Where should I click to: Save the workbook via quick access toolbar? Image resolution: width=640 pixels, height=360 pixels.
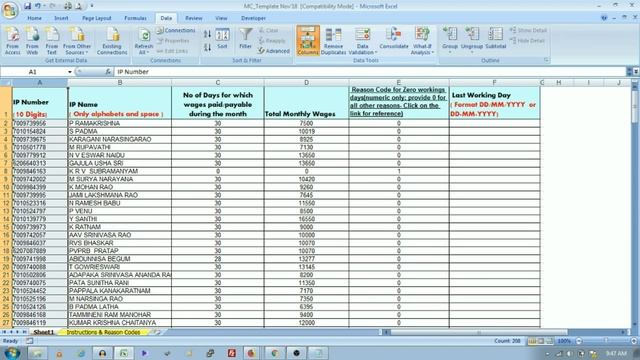point(27,6)
